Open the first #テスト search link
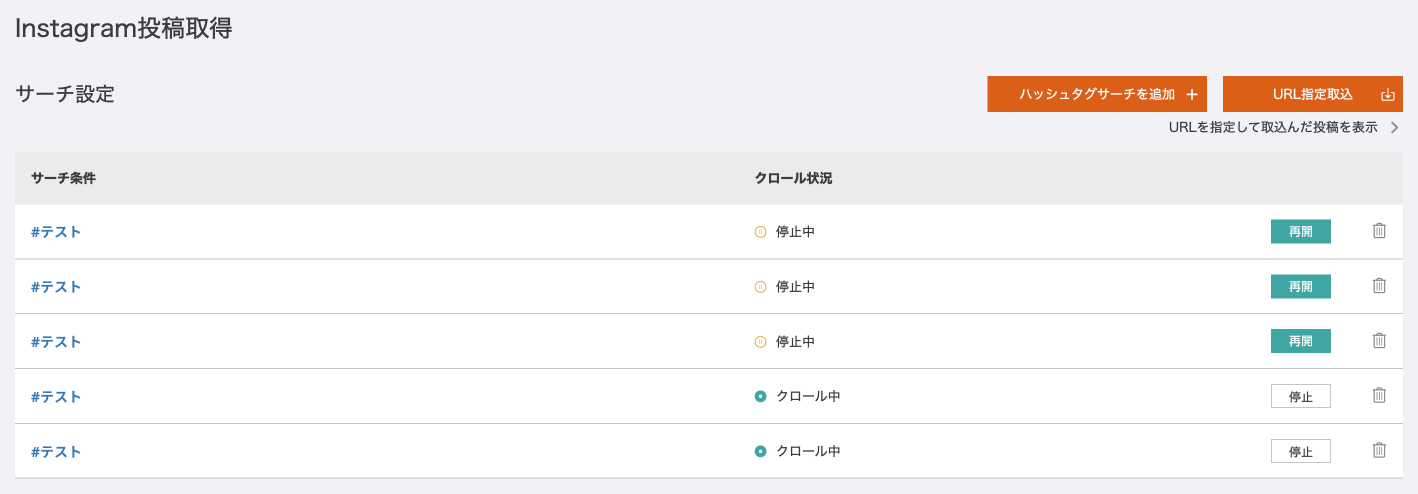Image resolution: width=1418 pixels, height=494 pixels. coord(56,232)
